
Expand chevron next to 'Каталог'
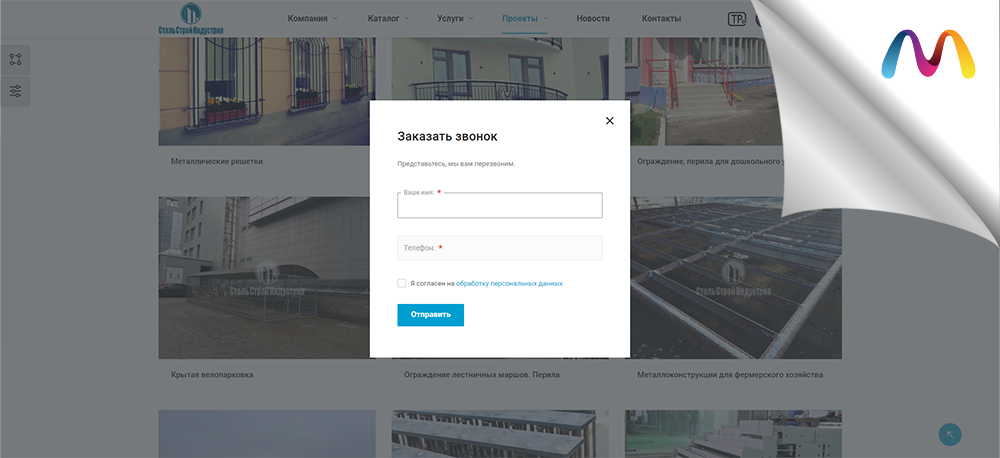click(407, 18)
